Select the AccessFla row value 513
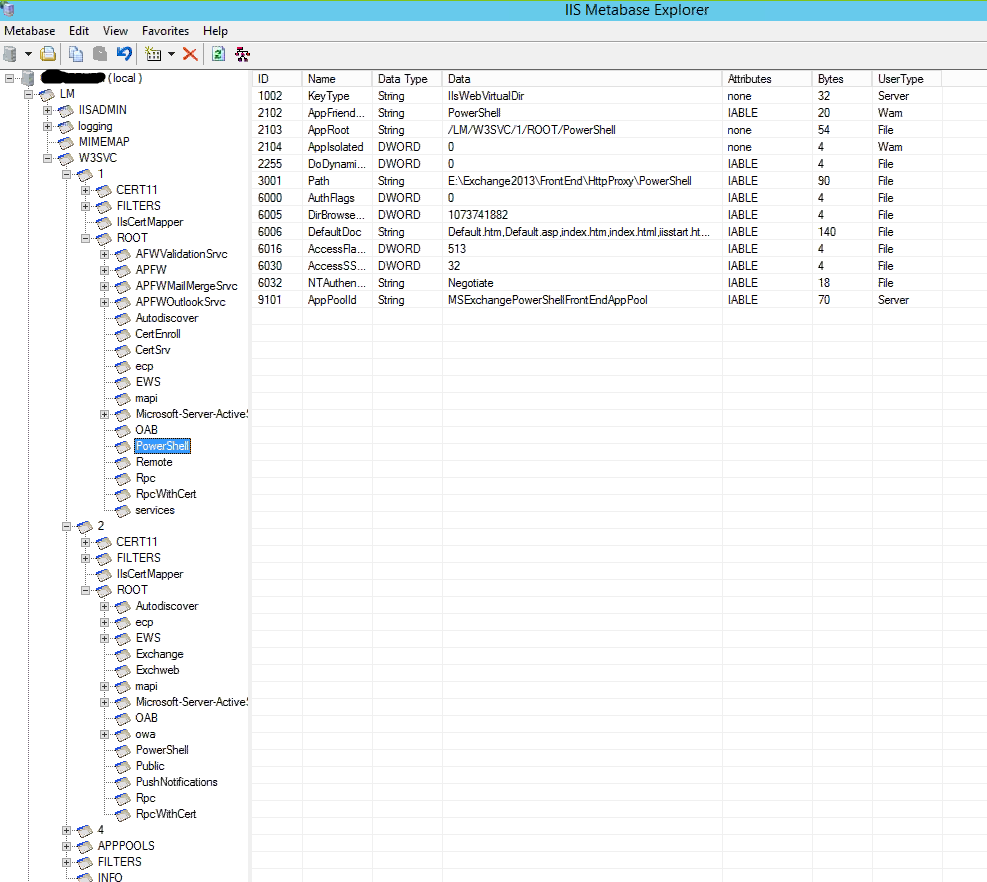This screenshot has height=882, width=987. pyautogui.click(x=457, y=249)
